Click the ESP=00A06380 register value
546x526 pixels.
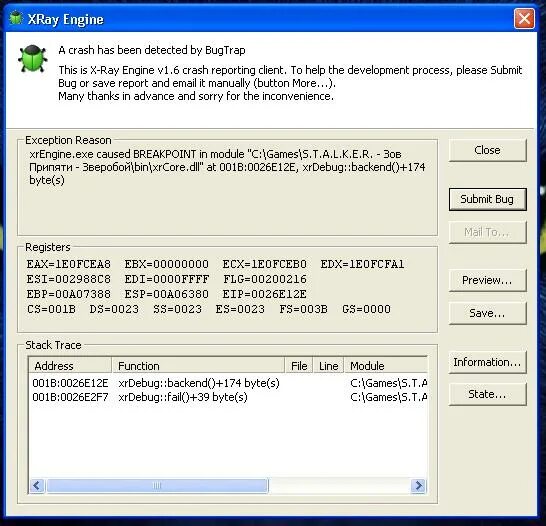[x=167, y=294]
